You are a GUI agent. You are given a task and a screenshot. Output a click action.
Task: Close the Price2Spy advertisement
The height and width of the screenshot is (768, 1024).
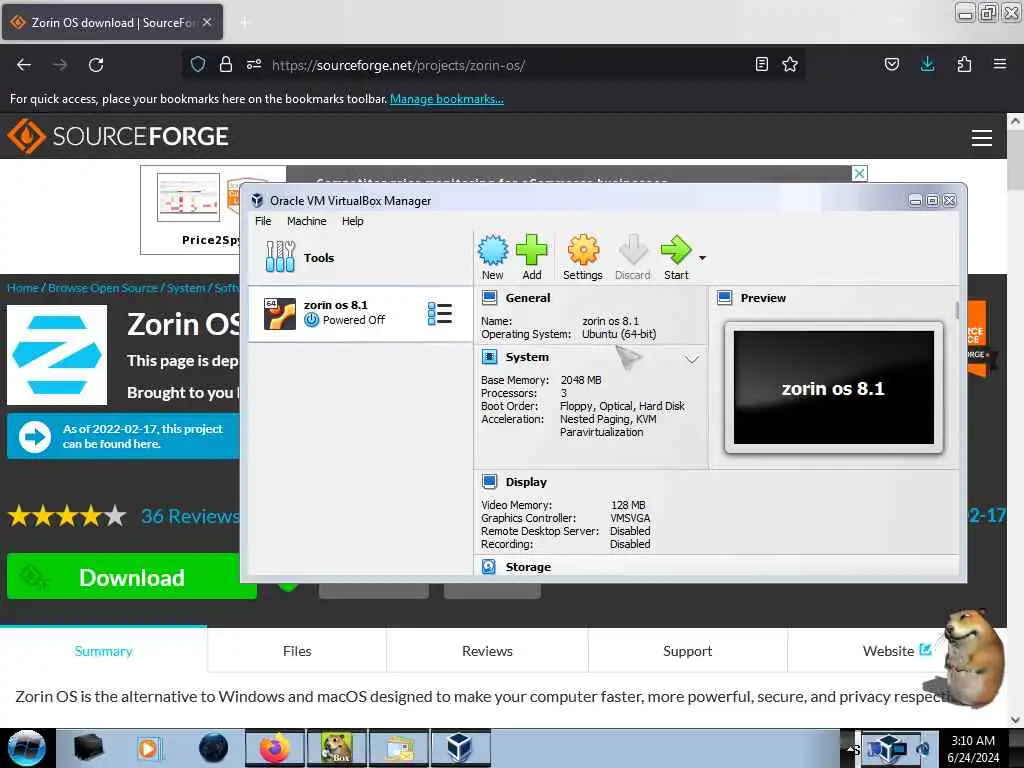859,173
